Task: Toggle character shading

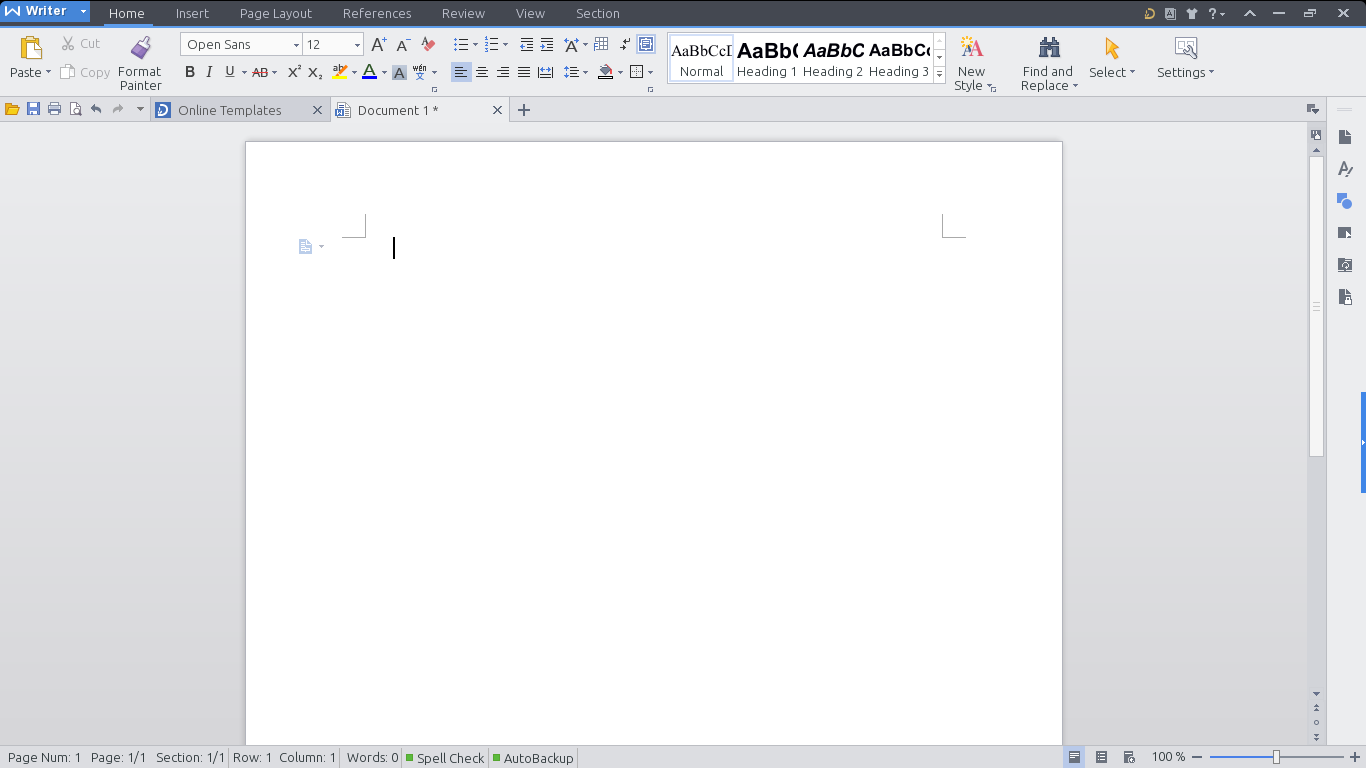Action: (x=399, y=72)
